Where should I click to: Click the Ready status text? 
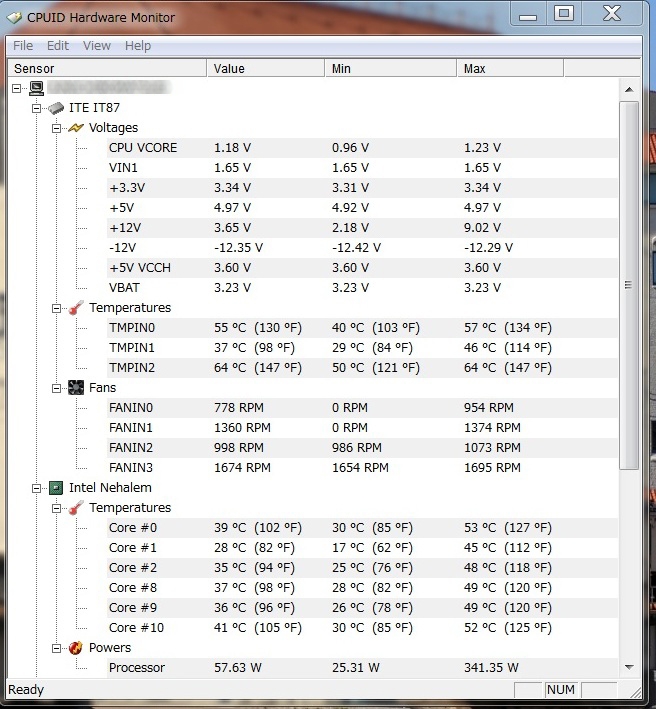tap(26, 690)
